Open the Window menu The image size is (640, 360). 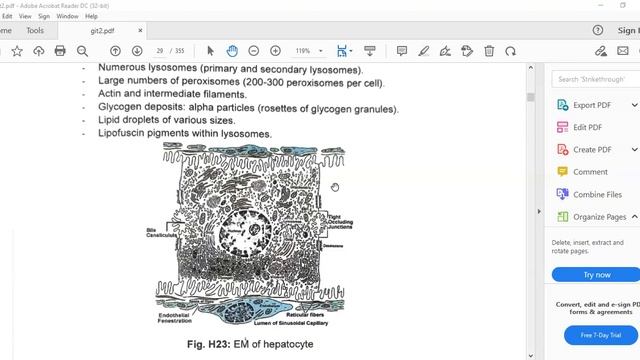coord(67,16)
